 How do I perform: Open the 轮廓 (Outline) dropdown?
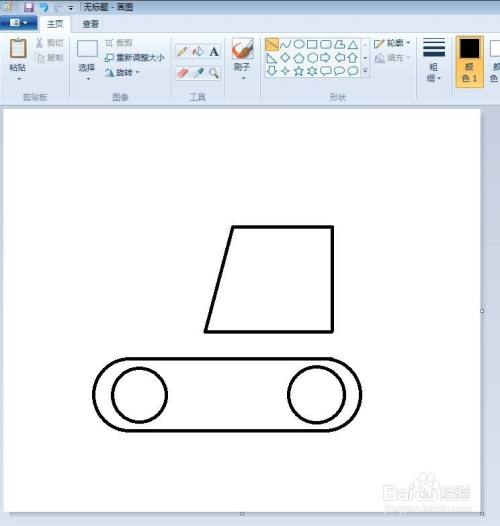coord(392,43)
